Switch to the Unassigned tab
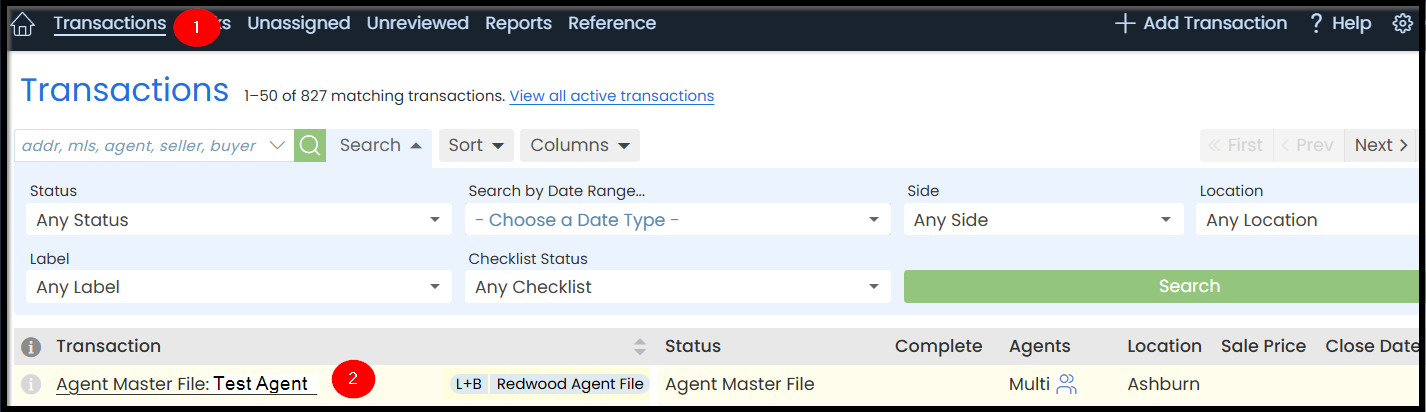This screenshot has width=1426, height=412. (x=298, y=23)
